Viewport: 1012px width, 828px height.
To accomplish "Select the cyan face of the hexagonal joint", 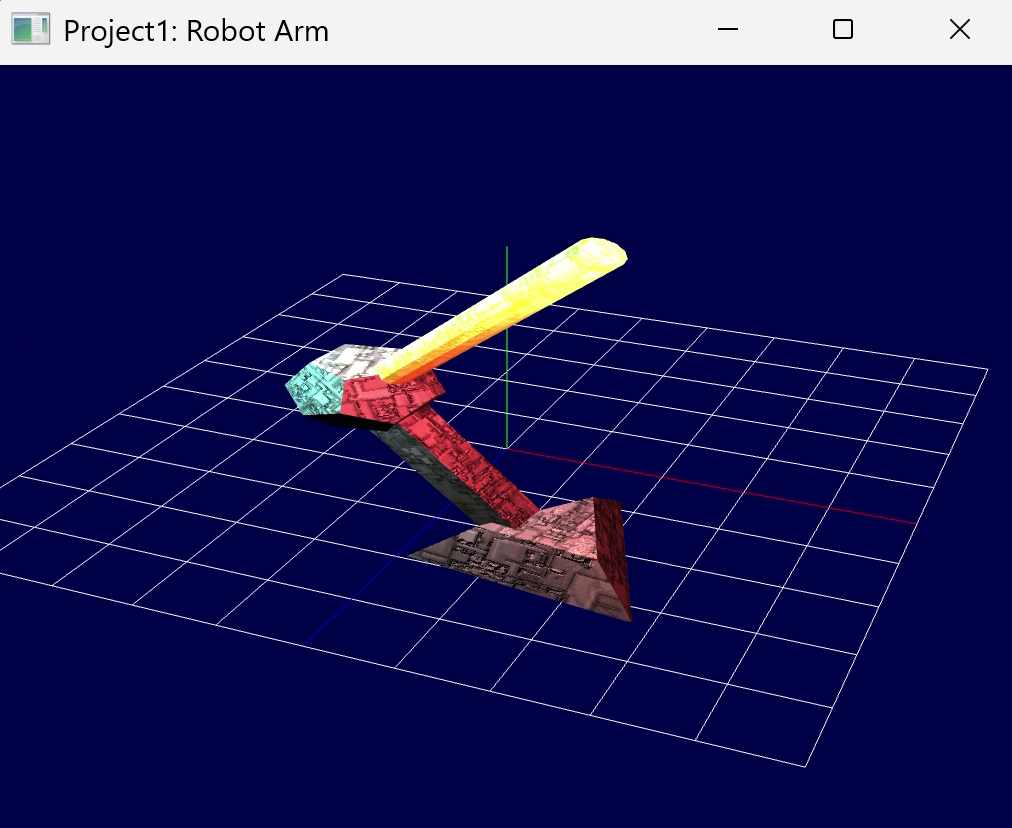I will tap(314, 391).
